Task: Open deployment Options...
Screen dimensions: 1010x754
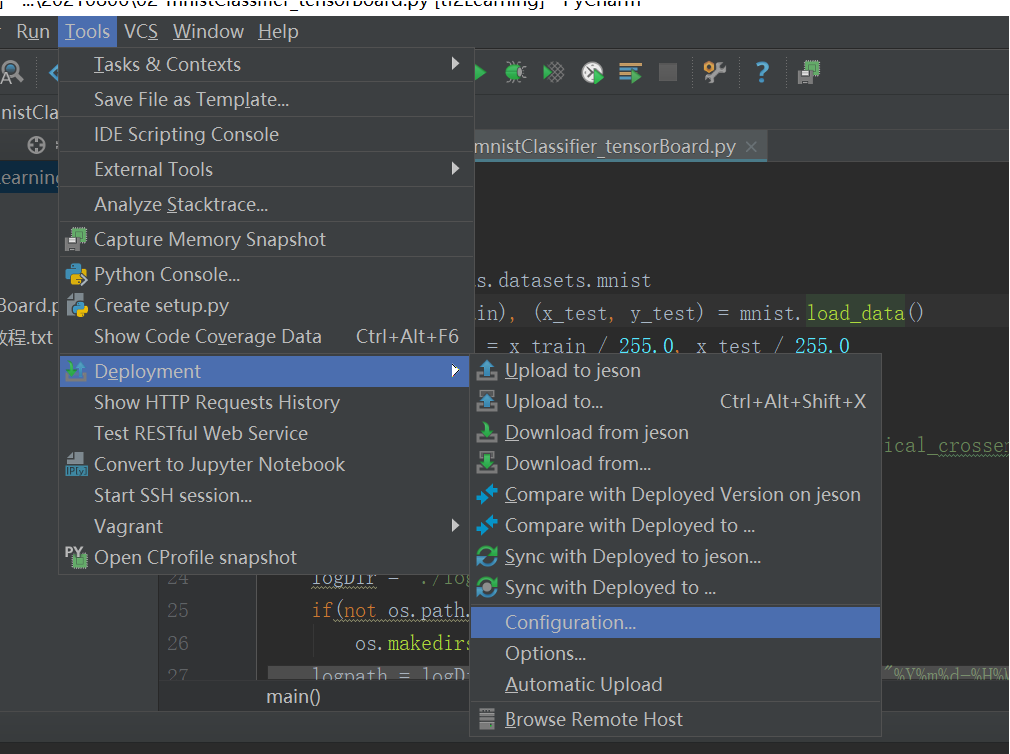Action: pyautogui.click(x=676, y=654)
